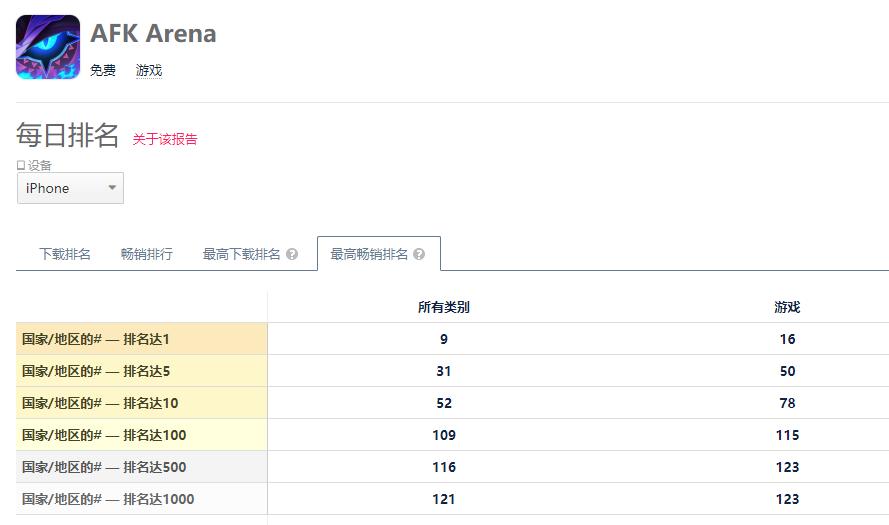The image size is (889, 525).
Task: Click the 排名达1000 row label
Action: tap(108, 499)
